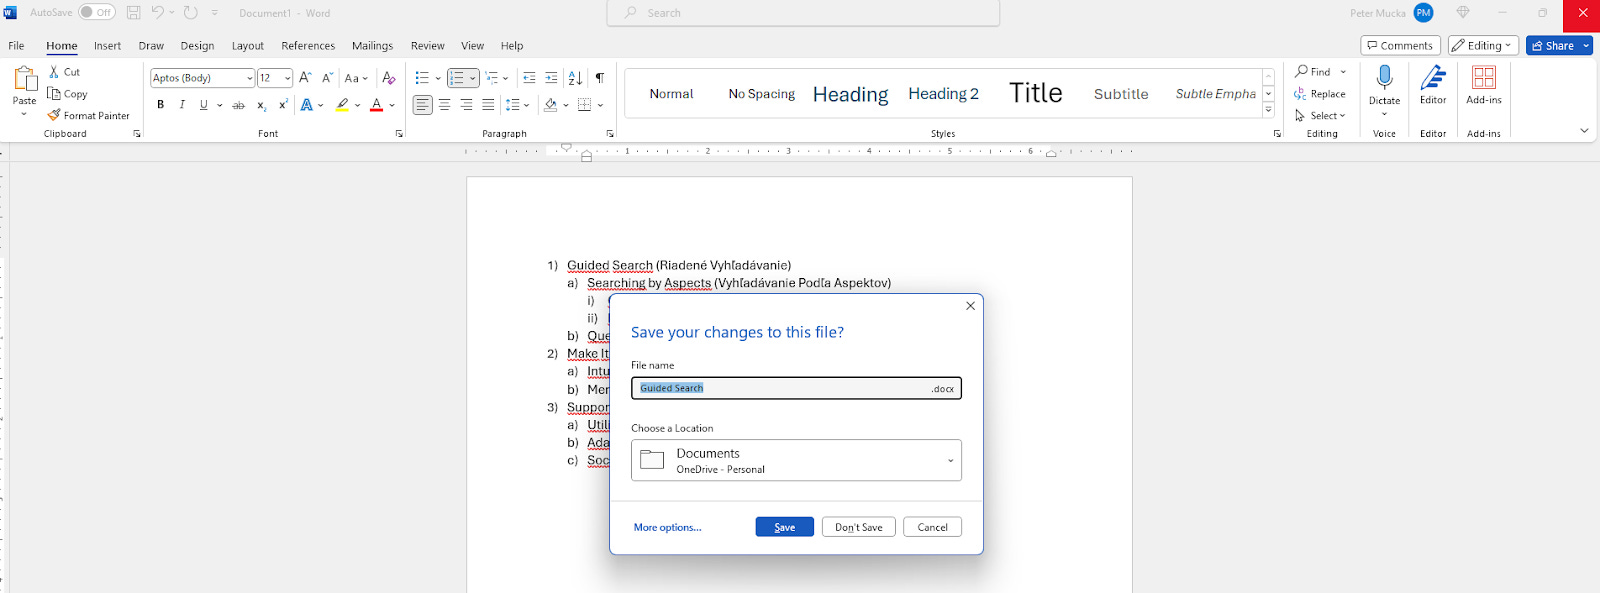Toggle underline formatting
Image resolution: width=1600 pixels, height=593 pixels.
[x=204, y=105]
